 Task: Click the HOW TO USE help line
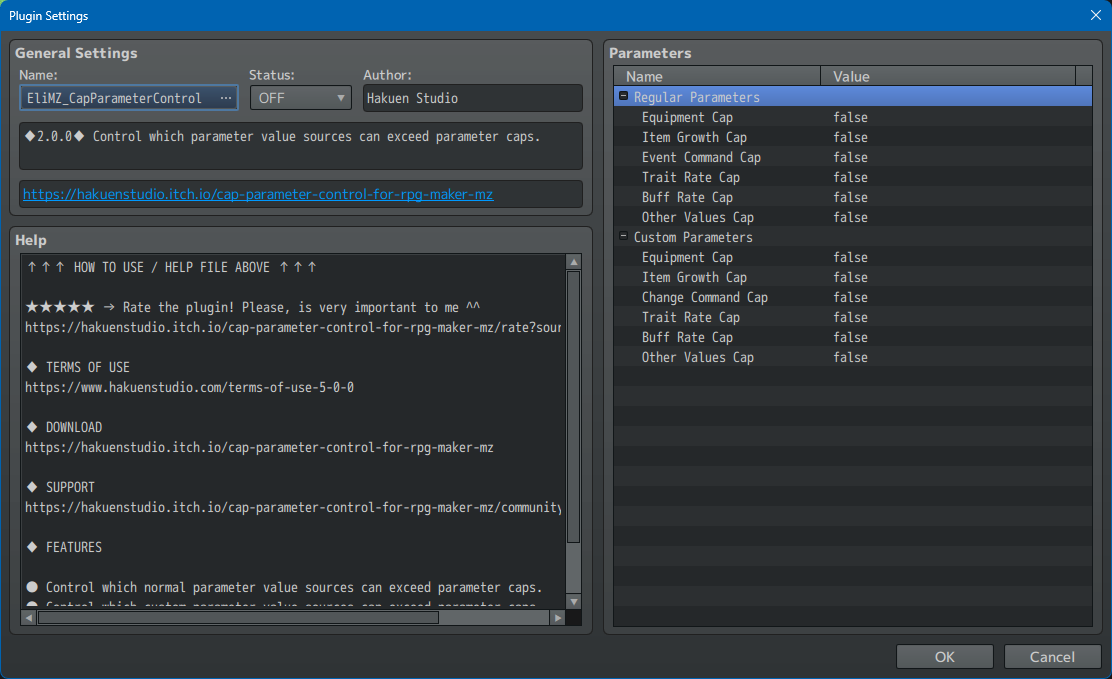click(172, 267)
